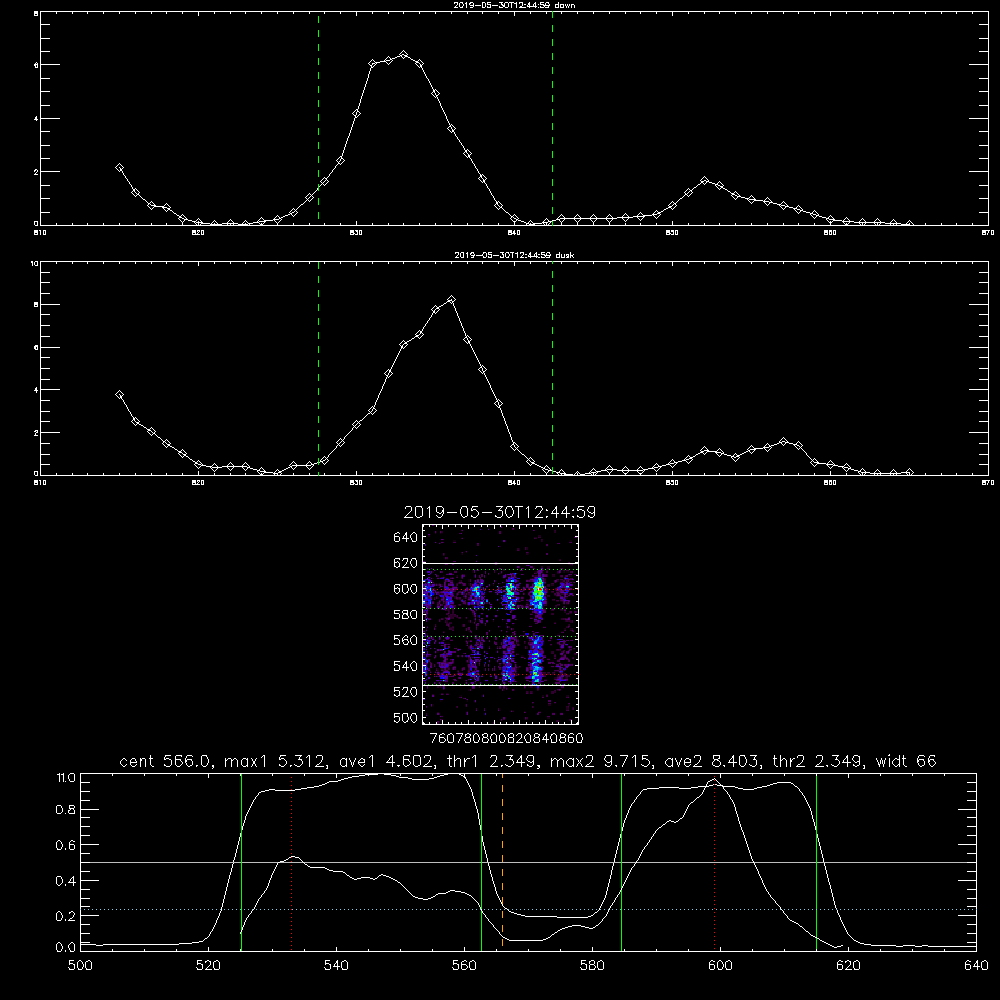The width and height of the screenshot is (1000, 1000).
Task: Click the red dotted line near 533
Action: 291,860
